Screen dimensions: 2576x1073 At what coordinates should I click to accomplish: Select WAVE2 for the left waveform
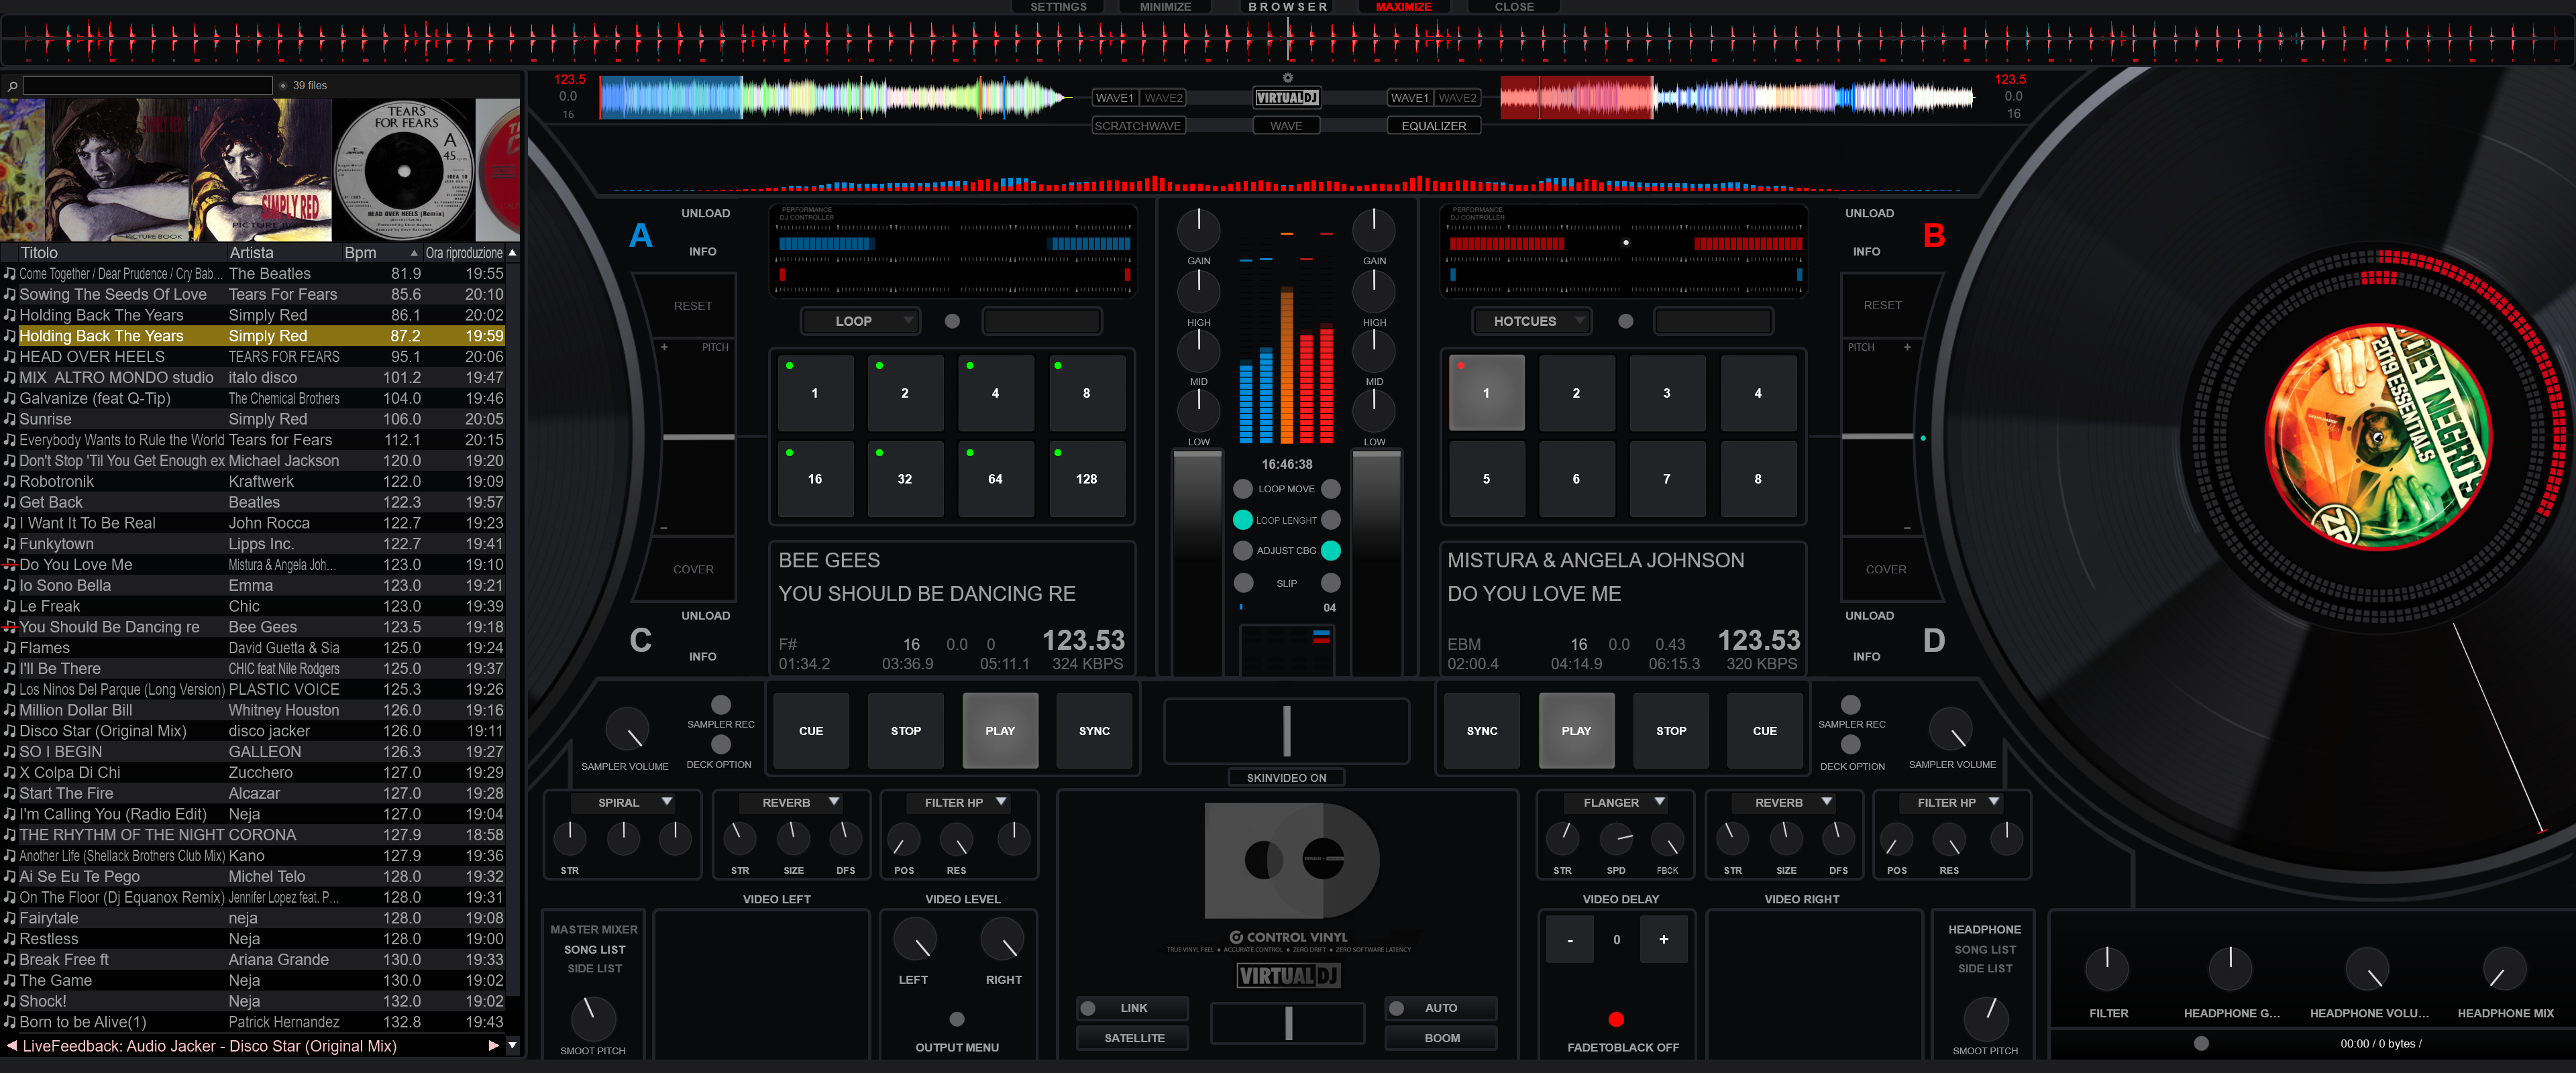coord(1163,98)
